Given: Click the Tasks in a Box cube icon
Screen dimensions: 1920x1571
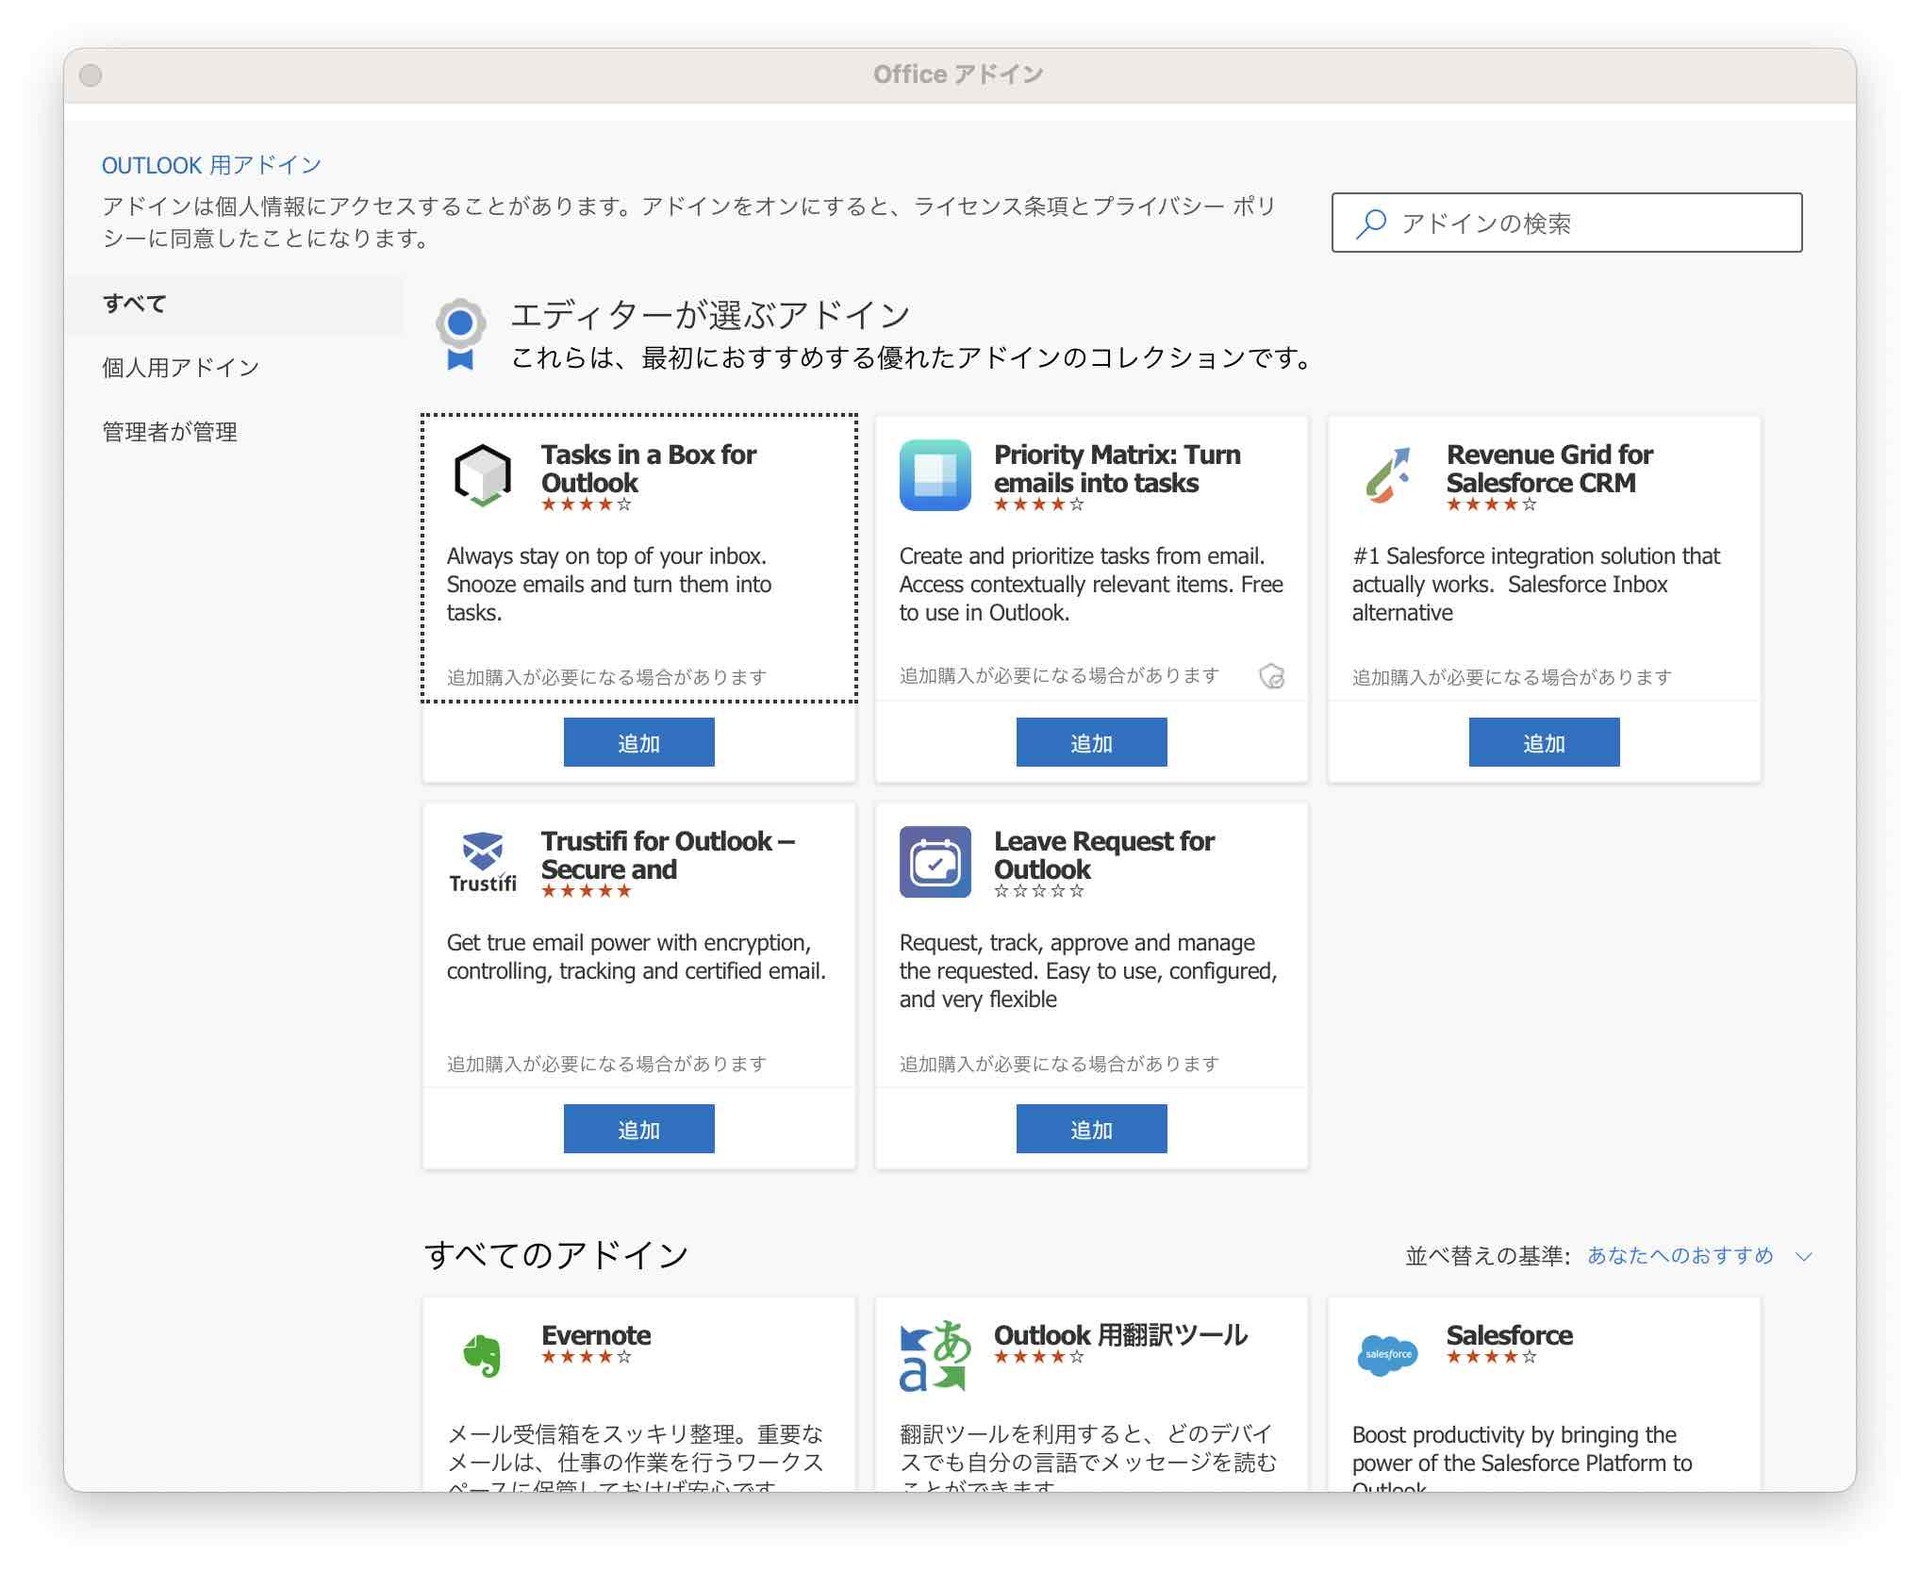Looking at the screenshot, I should 482,474.
